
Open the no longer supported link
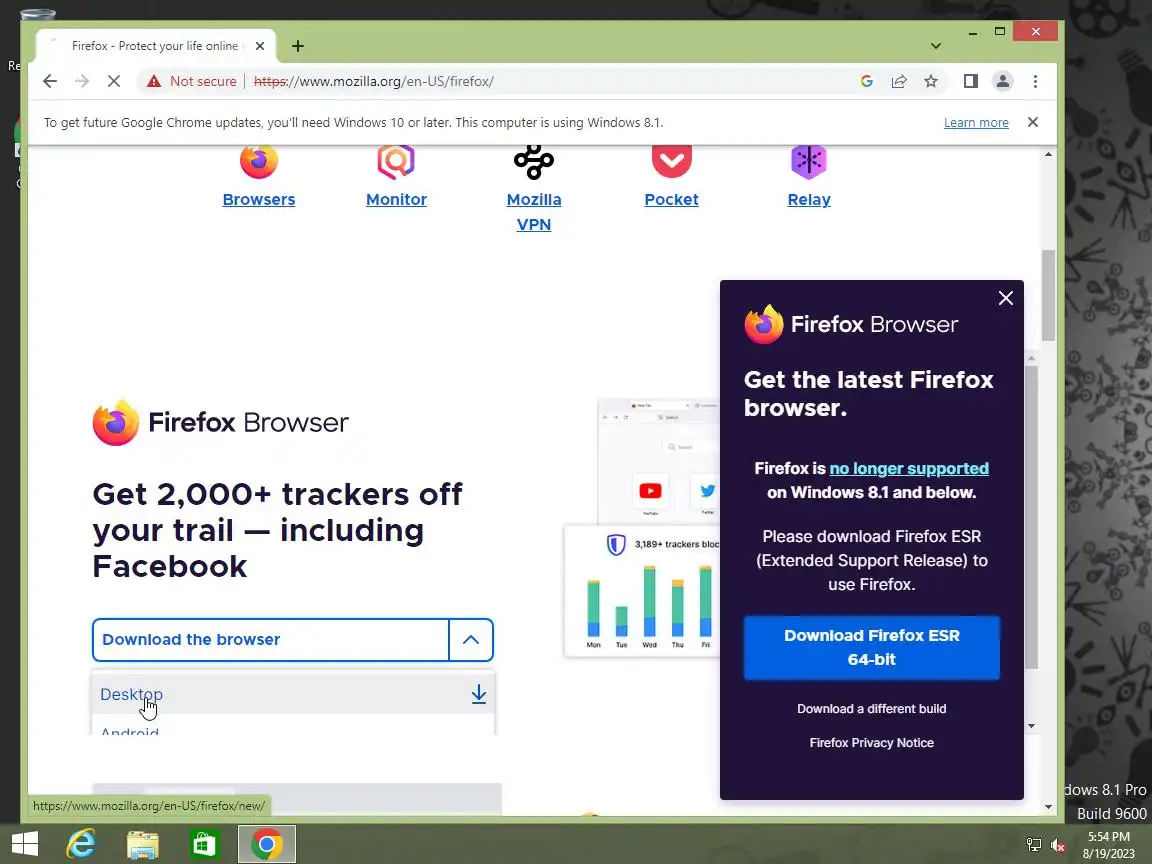(909, 469)
